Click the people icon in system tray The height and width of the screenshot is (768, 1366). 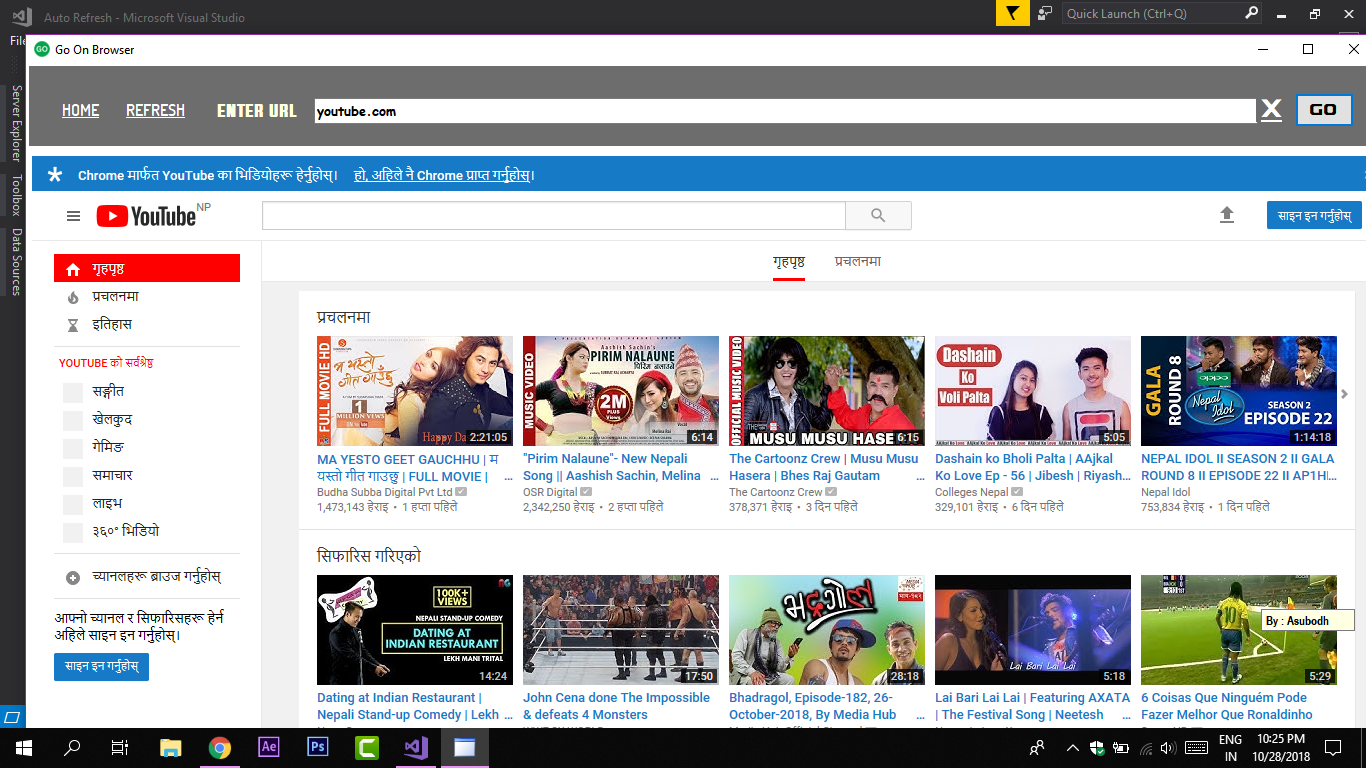[1037, 747]
